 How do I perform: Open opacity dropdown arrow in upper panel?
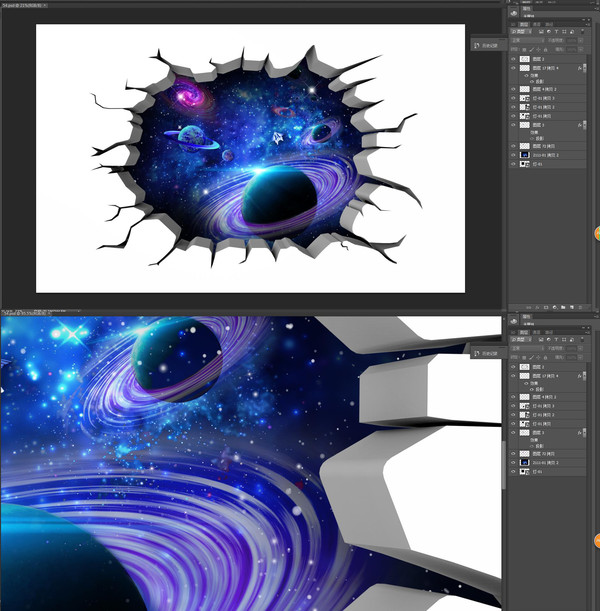click(581, 41)
